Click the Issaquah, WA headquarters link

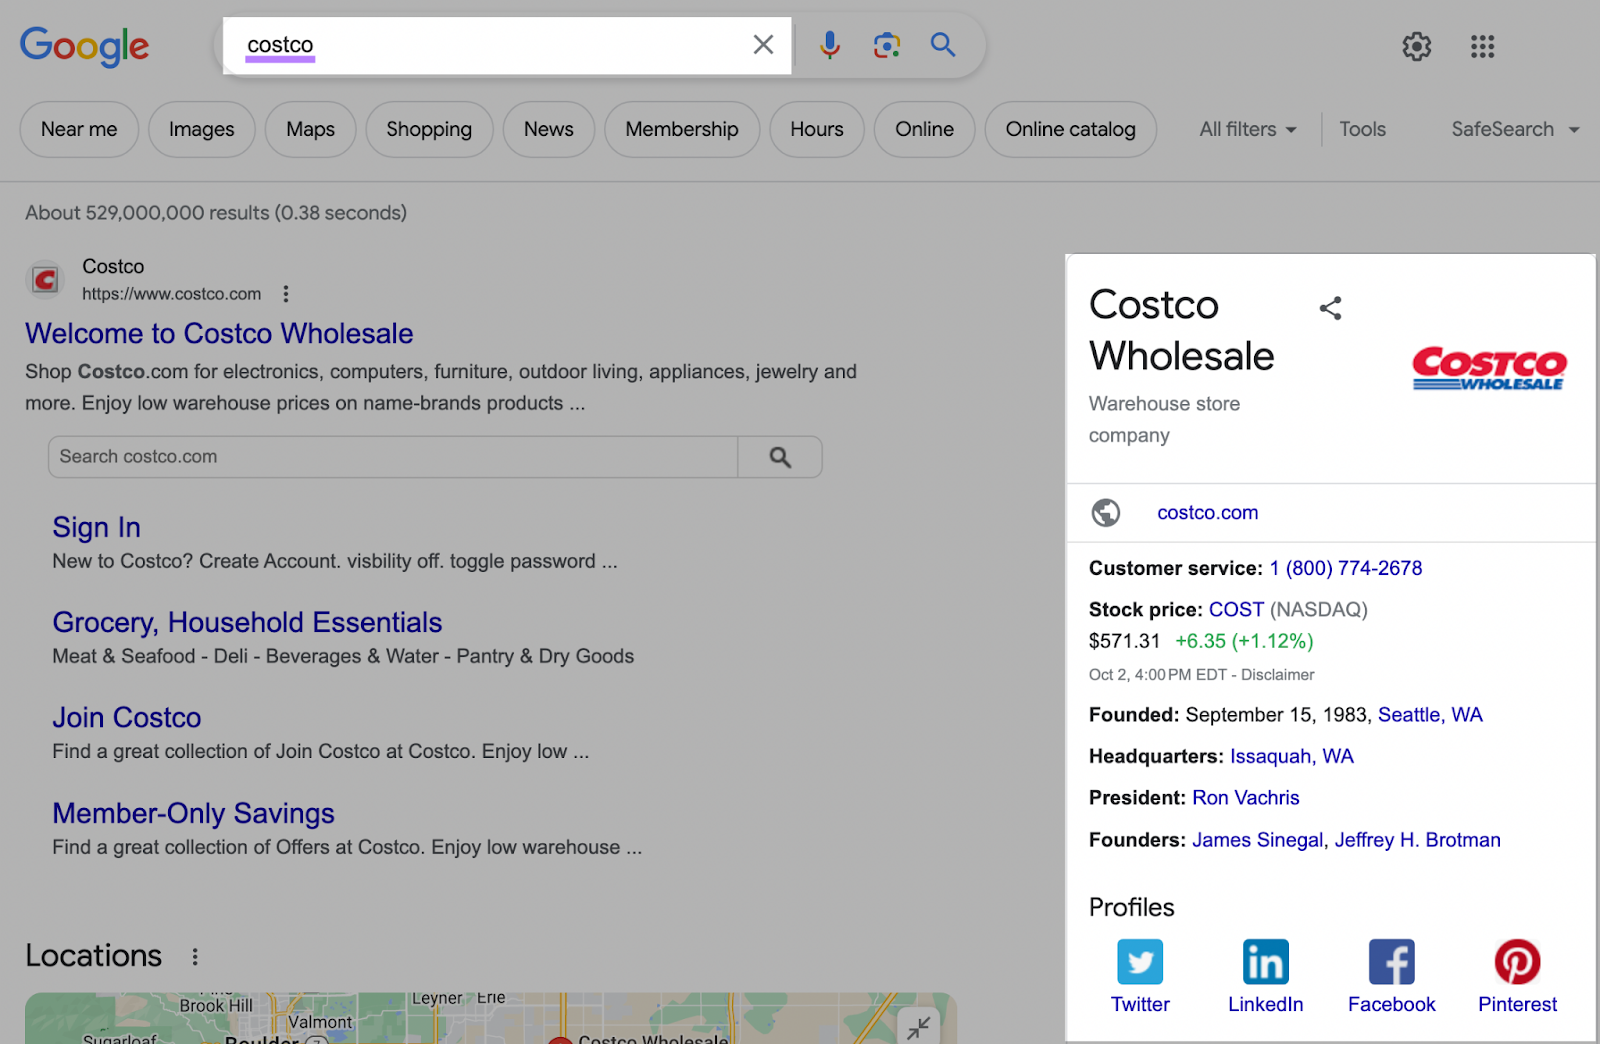[x=1292, y=756]
